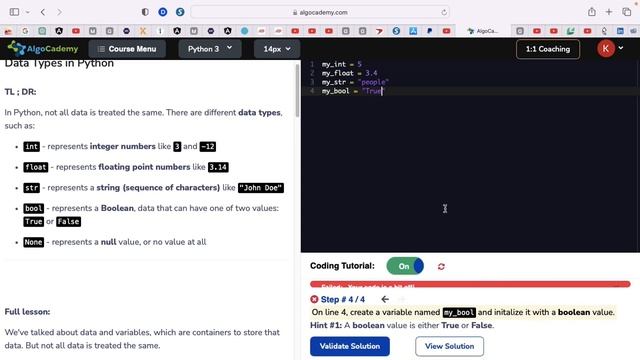
Task: Switch to the LinkedIn icon tab
Action: tap(620, 31)
